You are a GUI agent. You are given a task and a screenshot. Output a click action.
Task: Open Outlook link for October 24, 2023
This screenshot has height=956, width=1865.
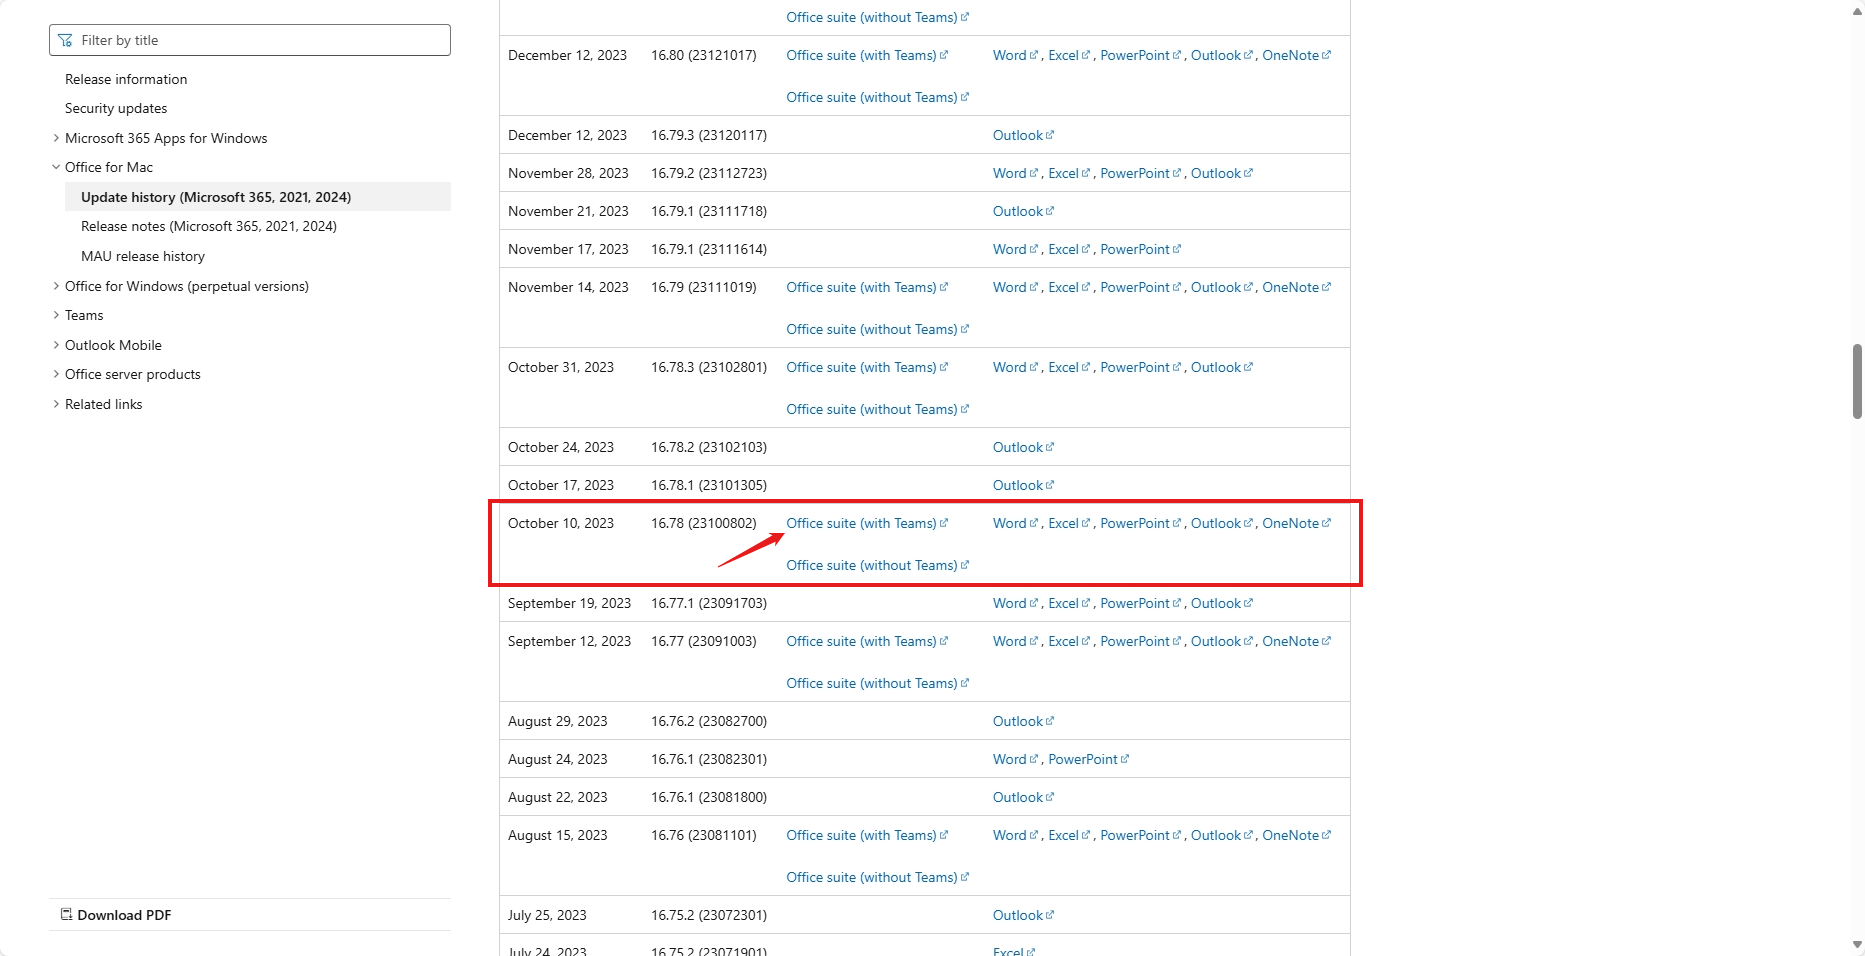tap(1023, 447)
